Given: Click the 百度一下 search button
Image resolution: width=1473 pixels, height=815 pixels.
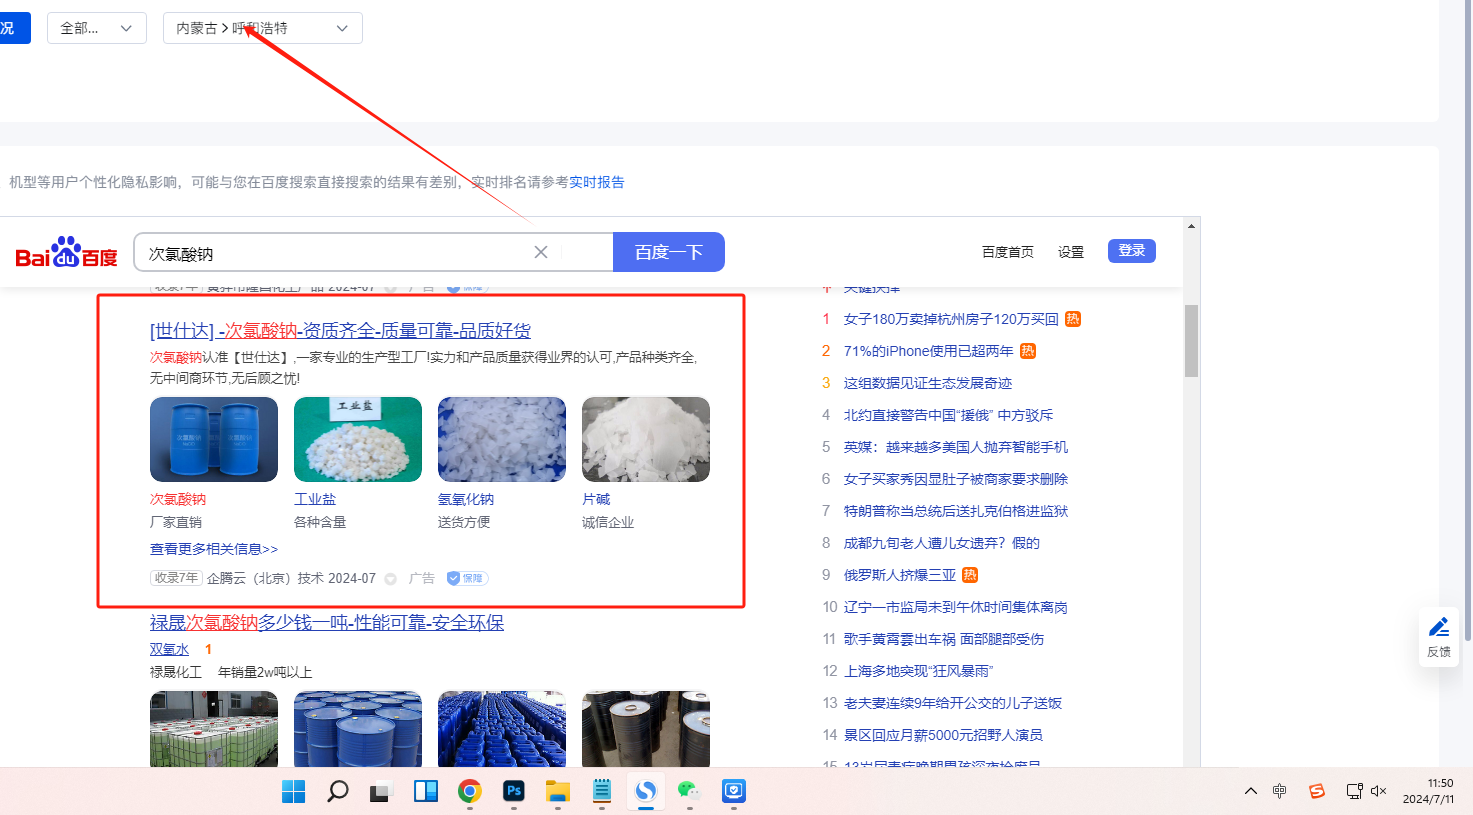Looking at the screenshot, I should [x=669, y=252].
